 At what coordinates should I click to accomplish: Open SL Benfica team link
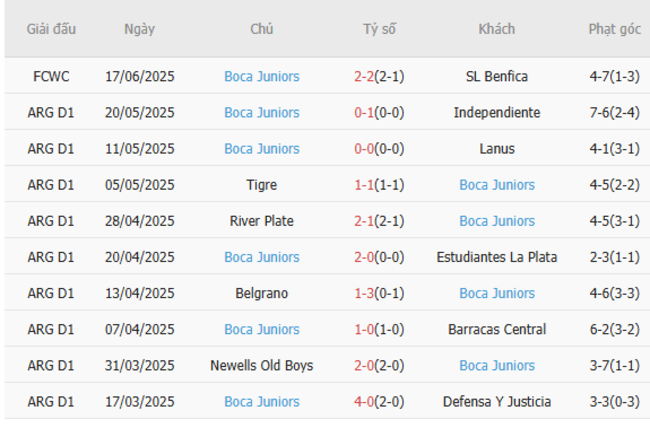point(497,76)
